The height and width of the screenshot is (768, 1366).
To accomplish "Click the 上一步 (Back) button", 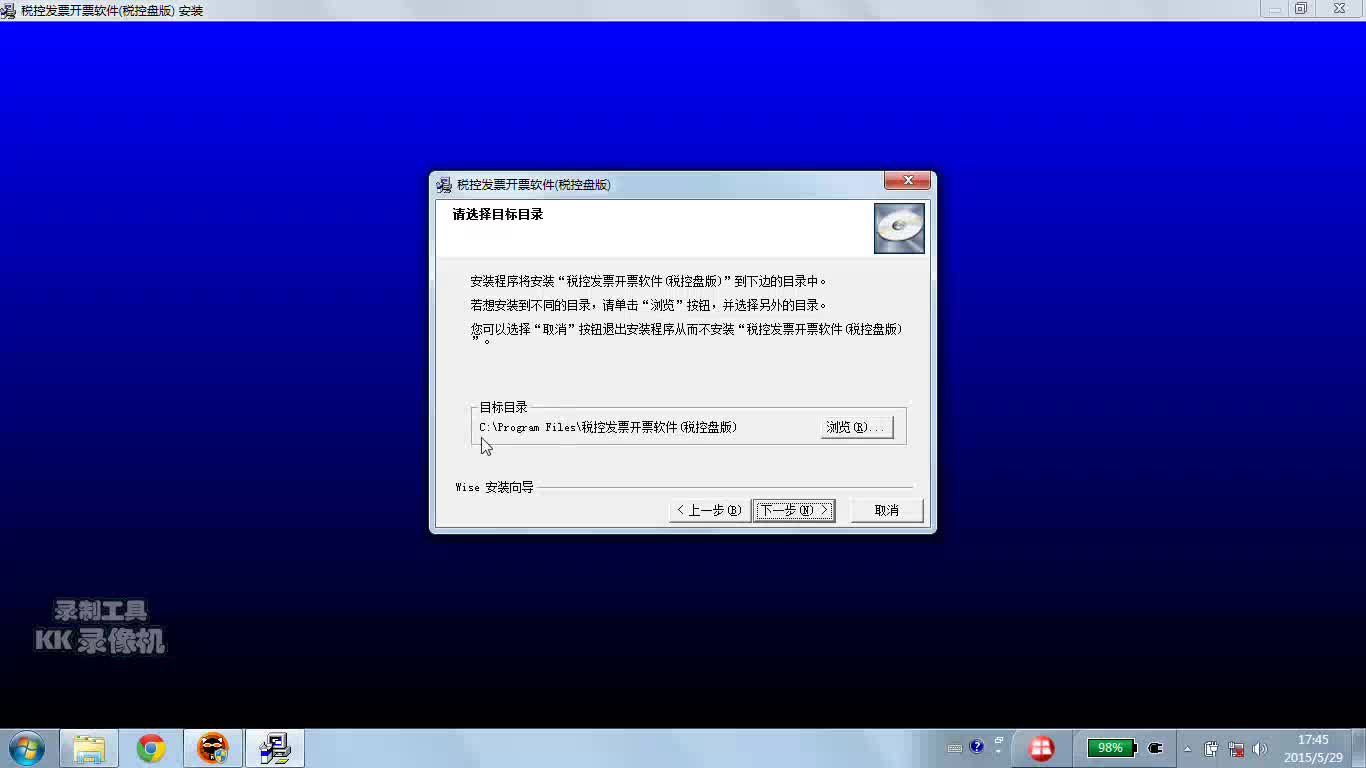I will coord(708,510).
